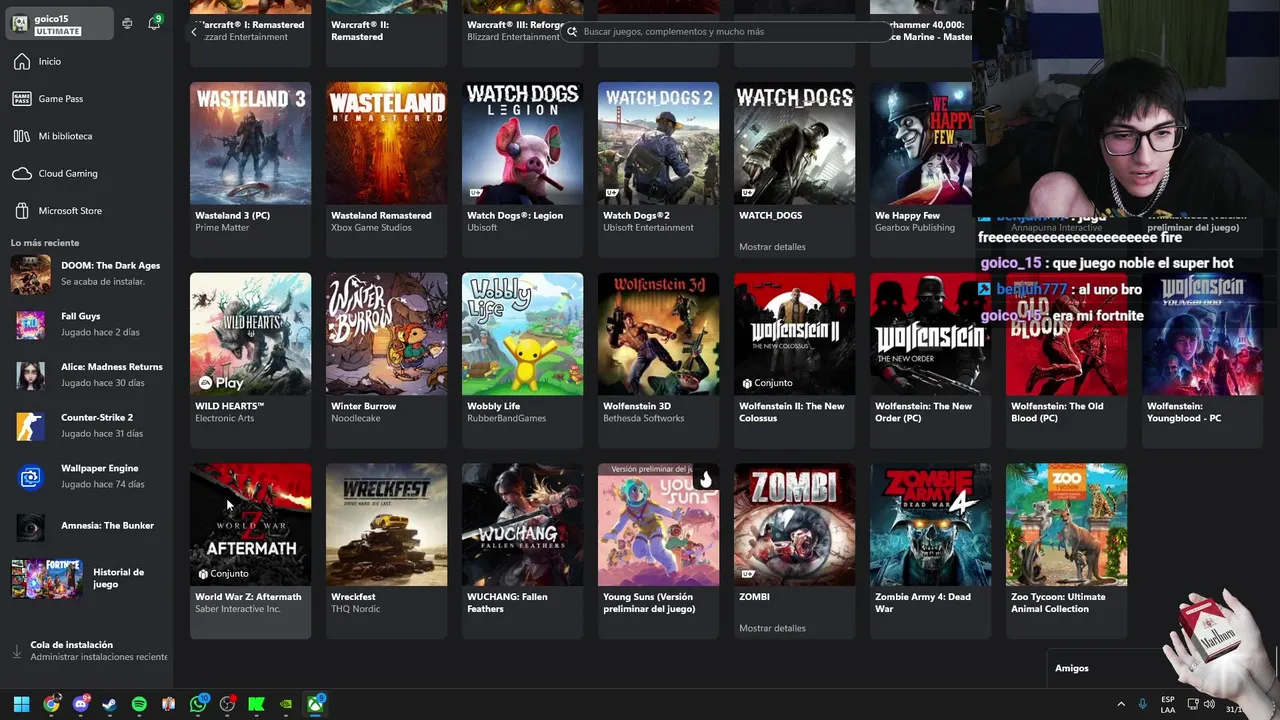
Task: Click the Cloud Gaming cloud icon
Action: [22, 174]
